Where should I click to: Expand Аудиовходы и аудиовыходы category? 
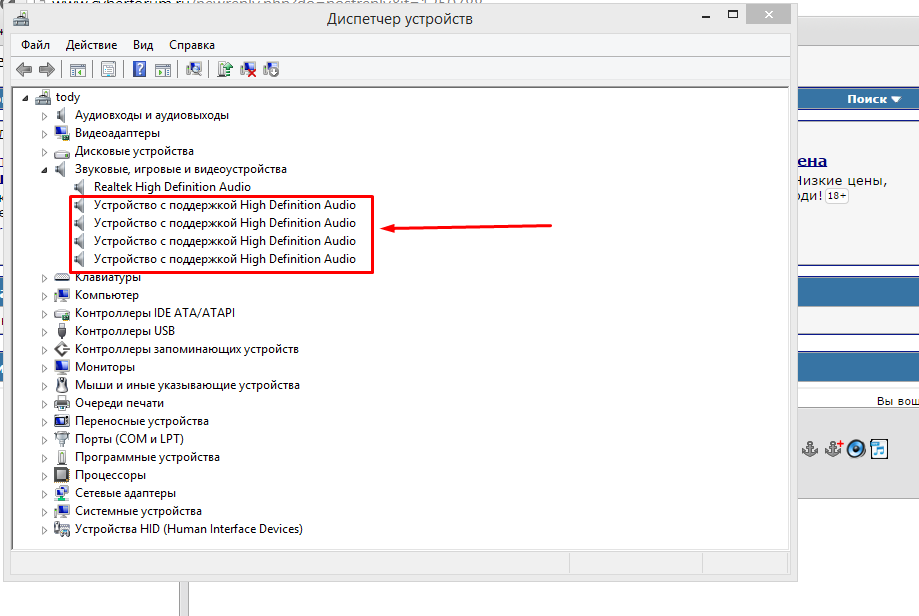(45, 116)
